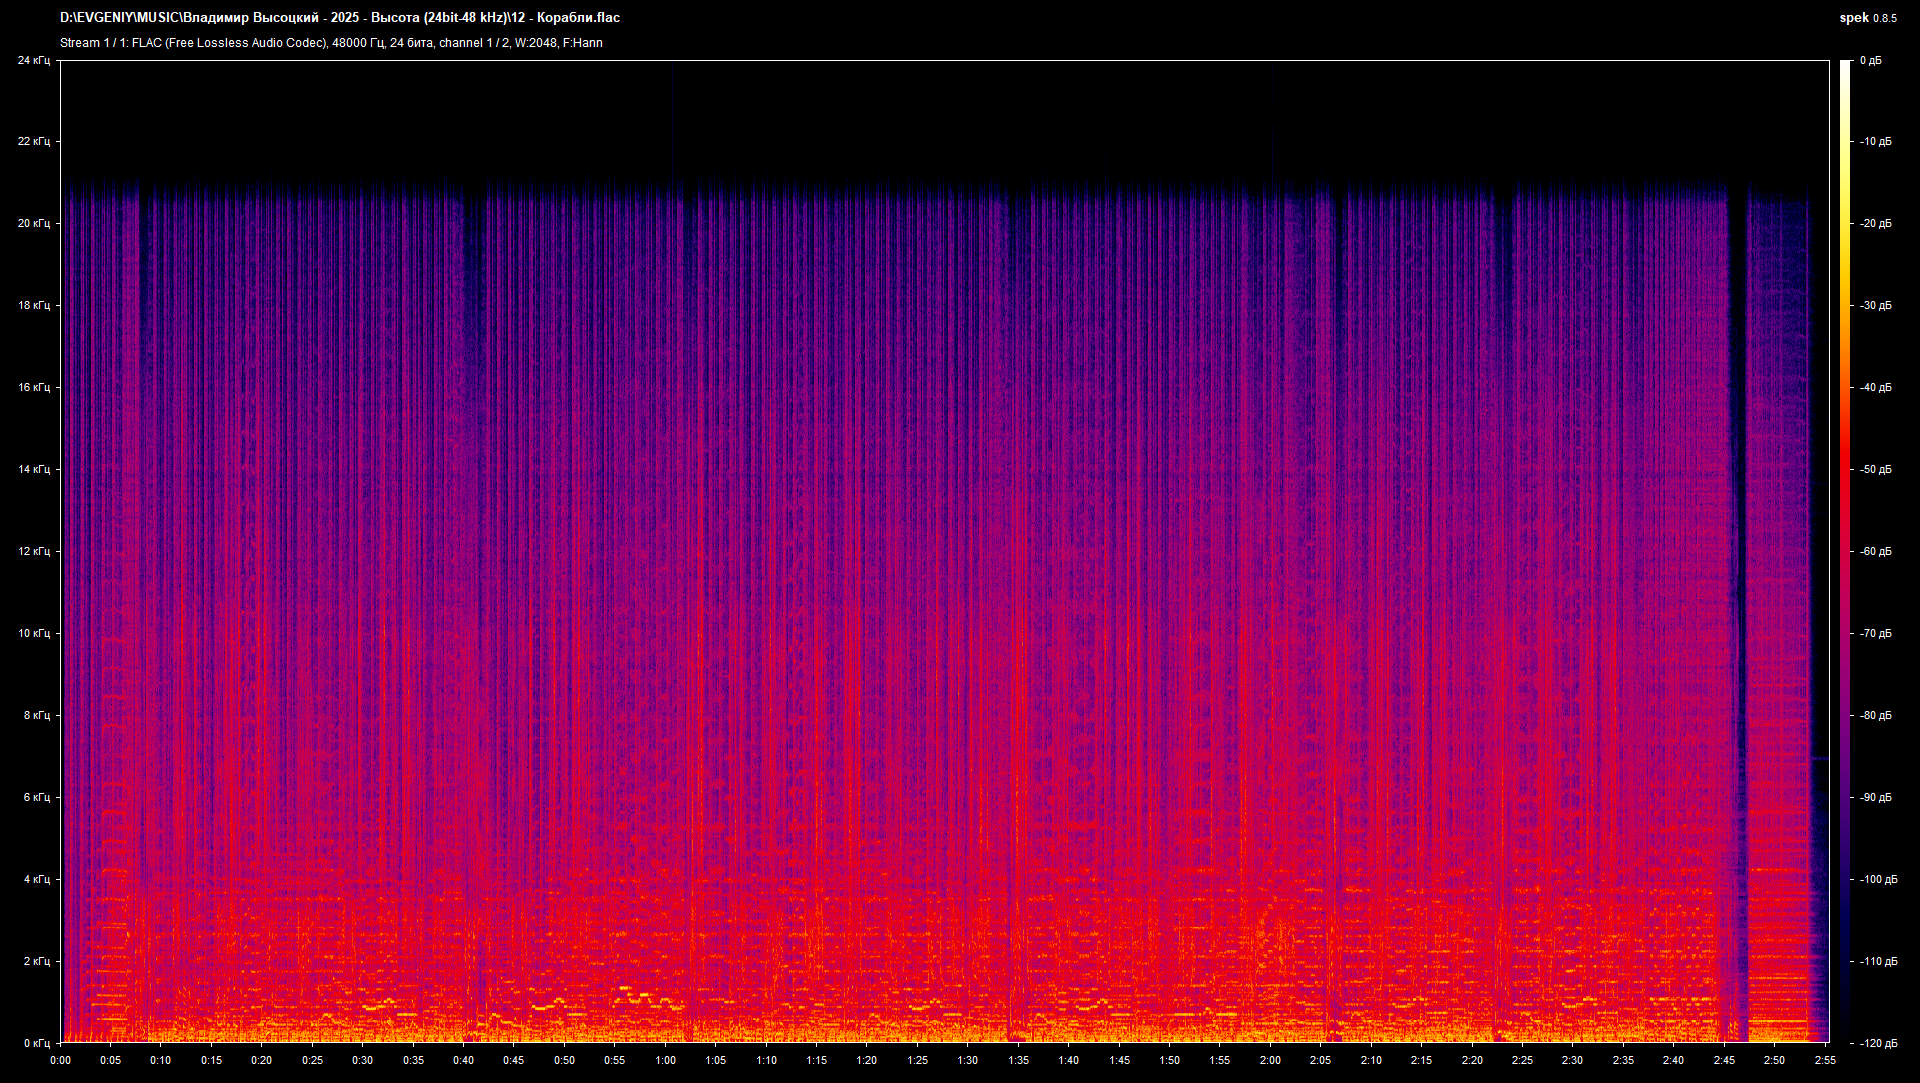Click the 20 кГц frequency label
This screenshot has width=1920, height=1083.
(x=33, y=223)
